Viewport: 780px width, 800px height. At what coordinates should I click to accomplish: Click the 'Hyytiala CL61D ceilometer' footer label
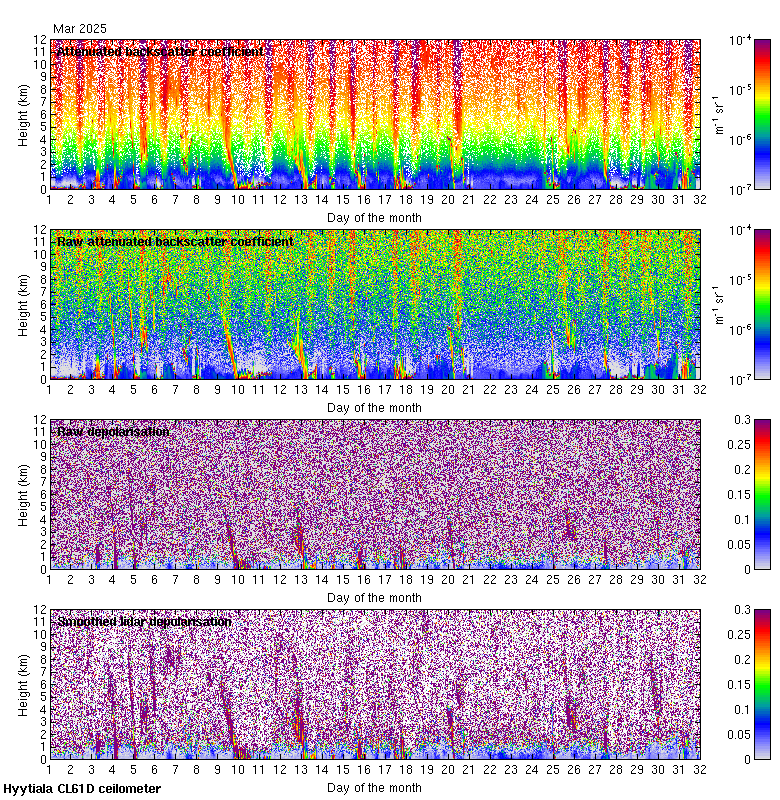pyautogui.click(x=82, y=789)
